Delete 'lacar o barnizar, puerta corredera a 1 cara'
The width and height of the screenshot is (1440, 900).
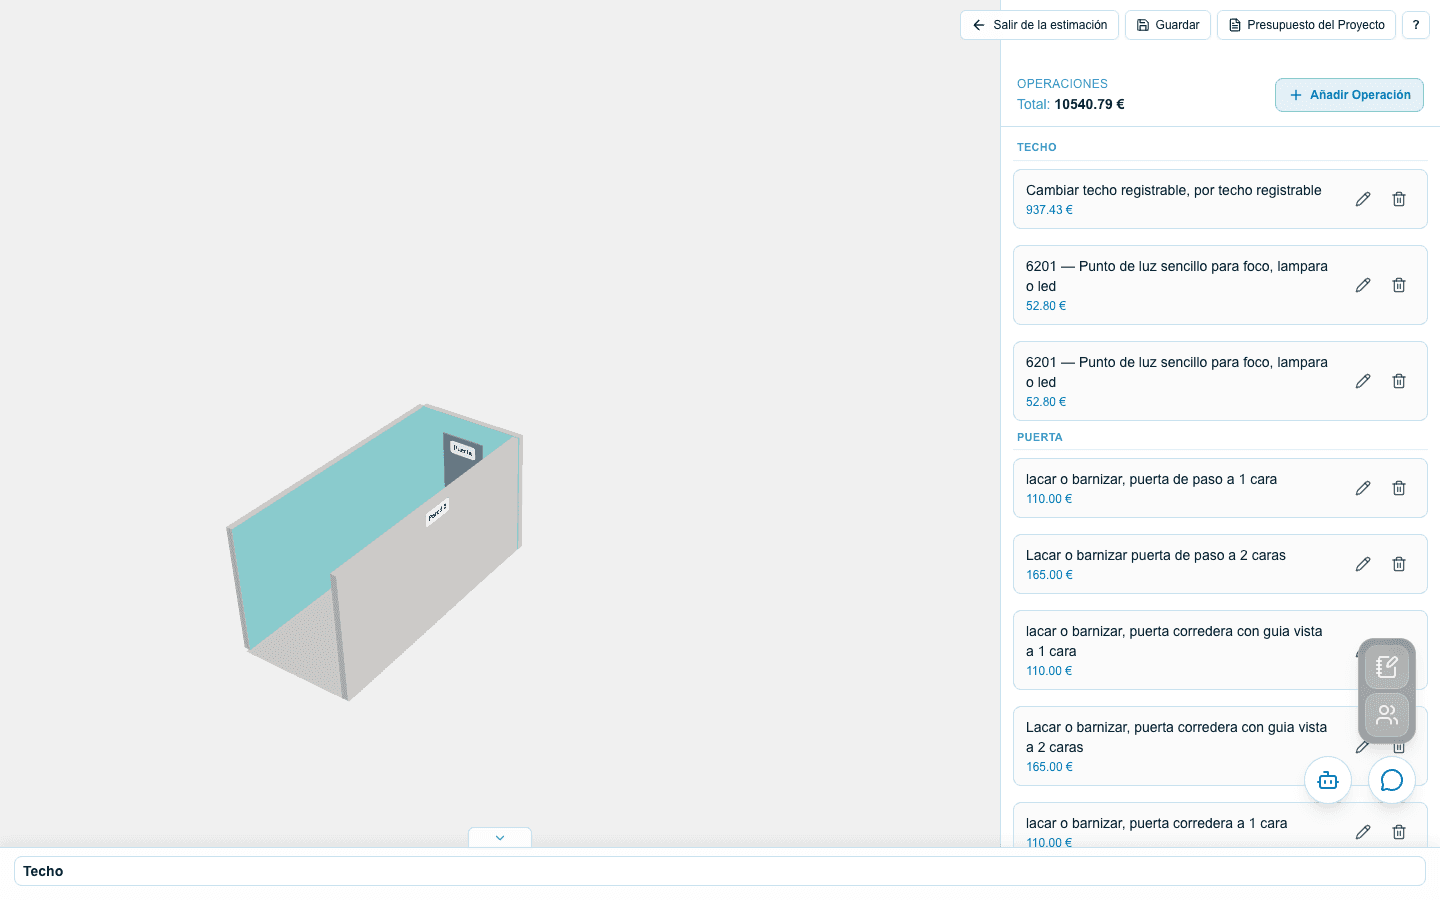click(x=1399, y=832)
